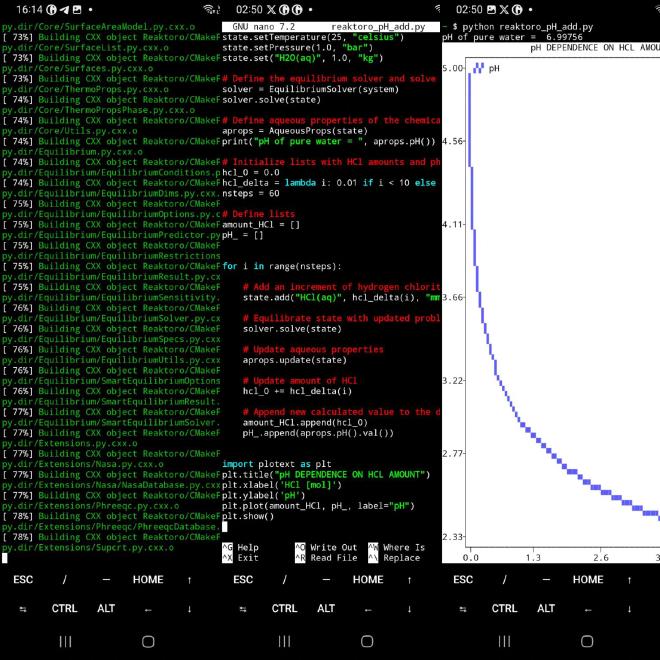Click the blue pH legend marker in the plot
The image size is (660, 660).
point(477,68)
